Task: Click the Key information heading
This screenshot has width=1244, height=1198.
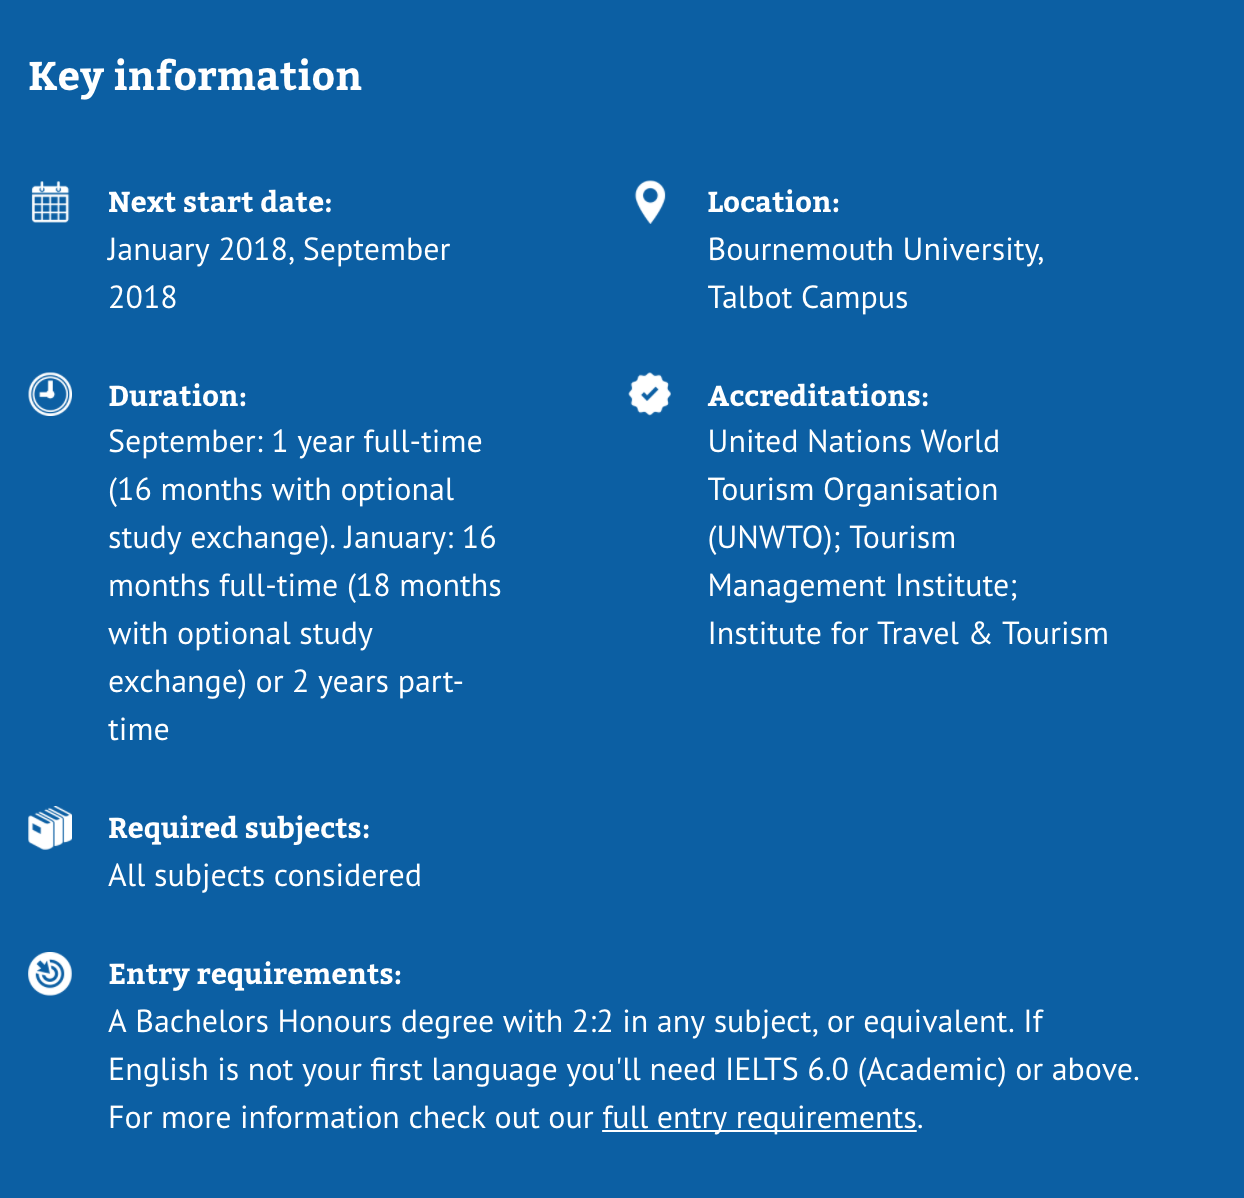Action: (195, 76)
